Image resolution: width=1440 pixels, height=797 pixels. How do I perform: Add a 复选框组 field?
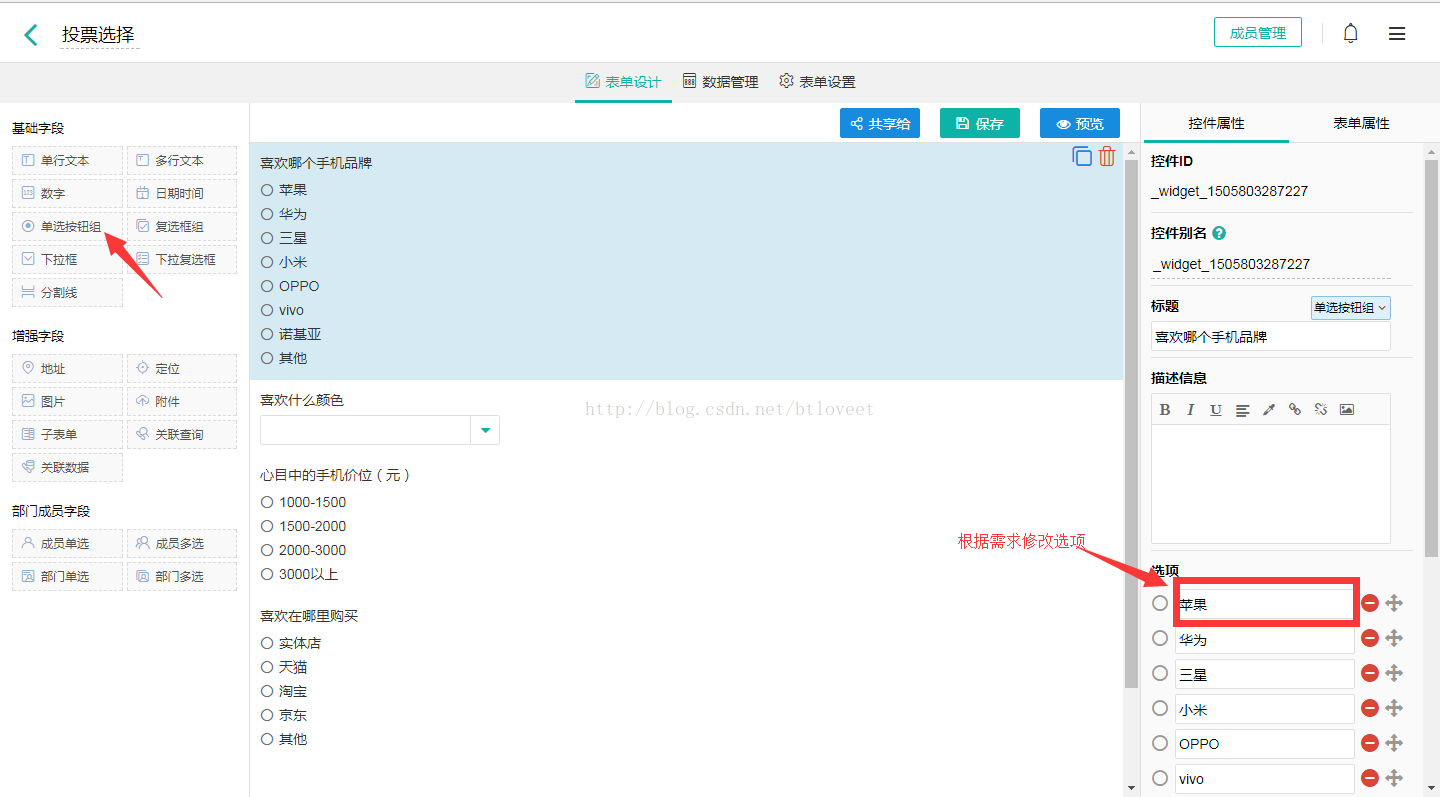182,226
